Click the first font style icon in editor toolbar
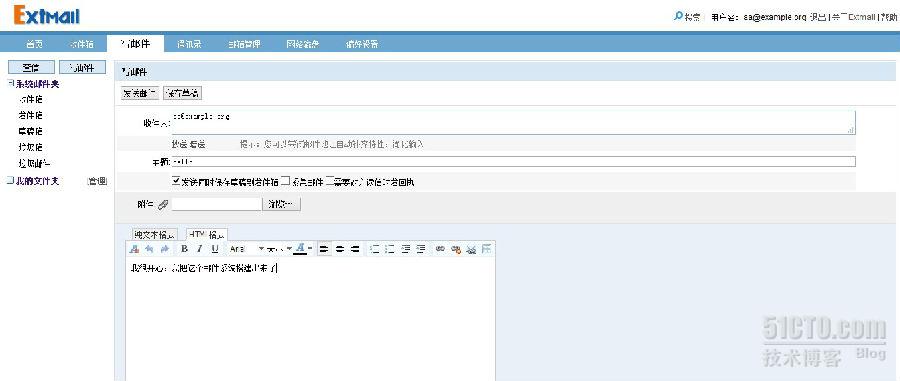The image size is (900, 381). click(x=134, y=249)
